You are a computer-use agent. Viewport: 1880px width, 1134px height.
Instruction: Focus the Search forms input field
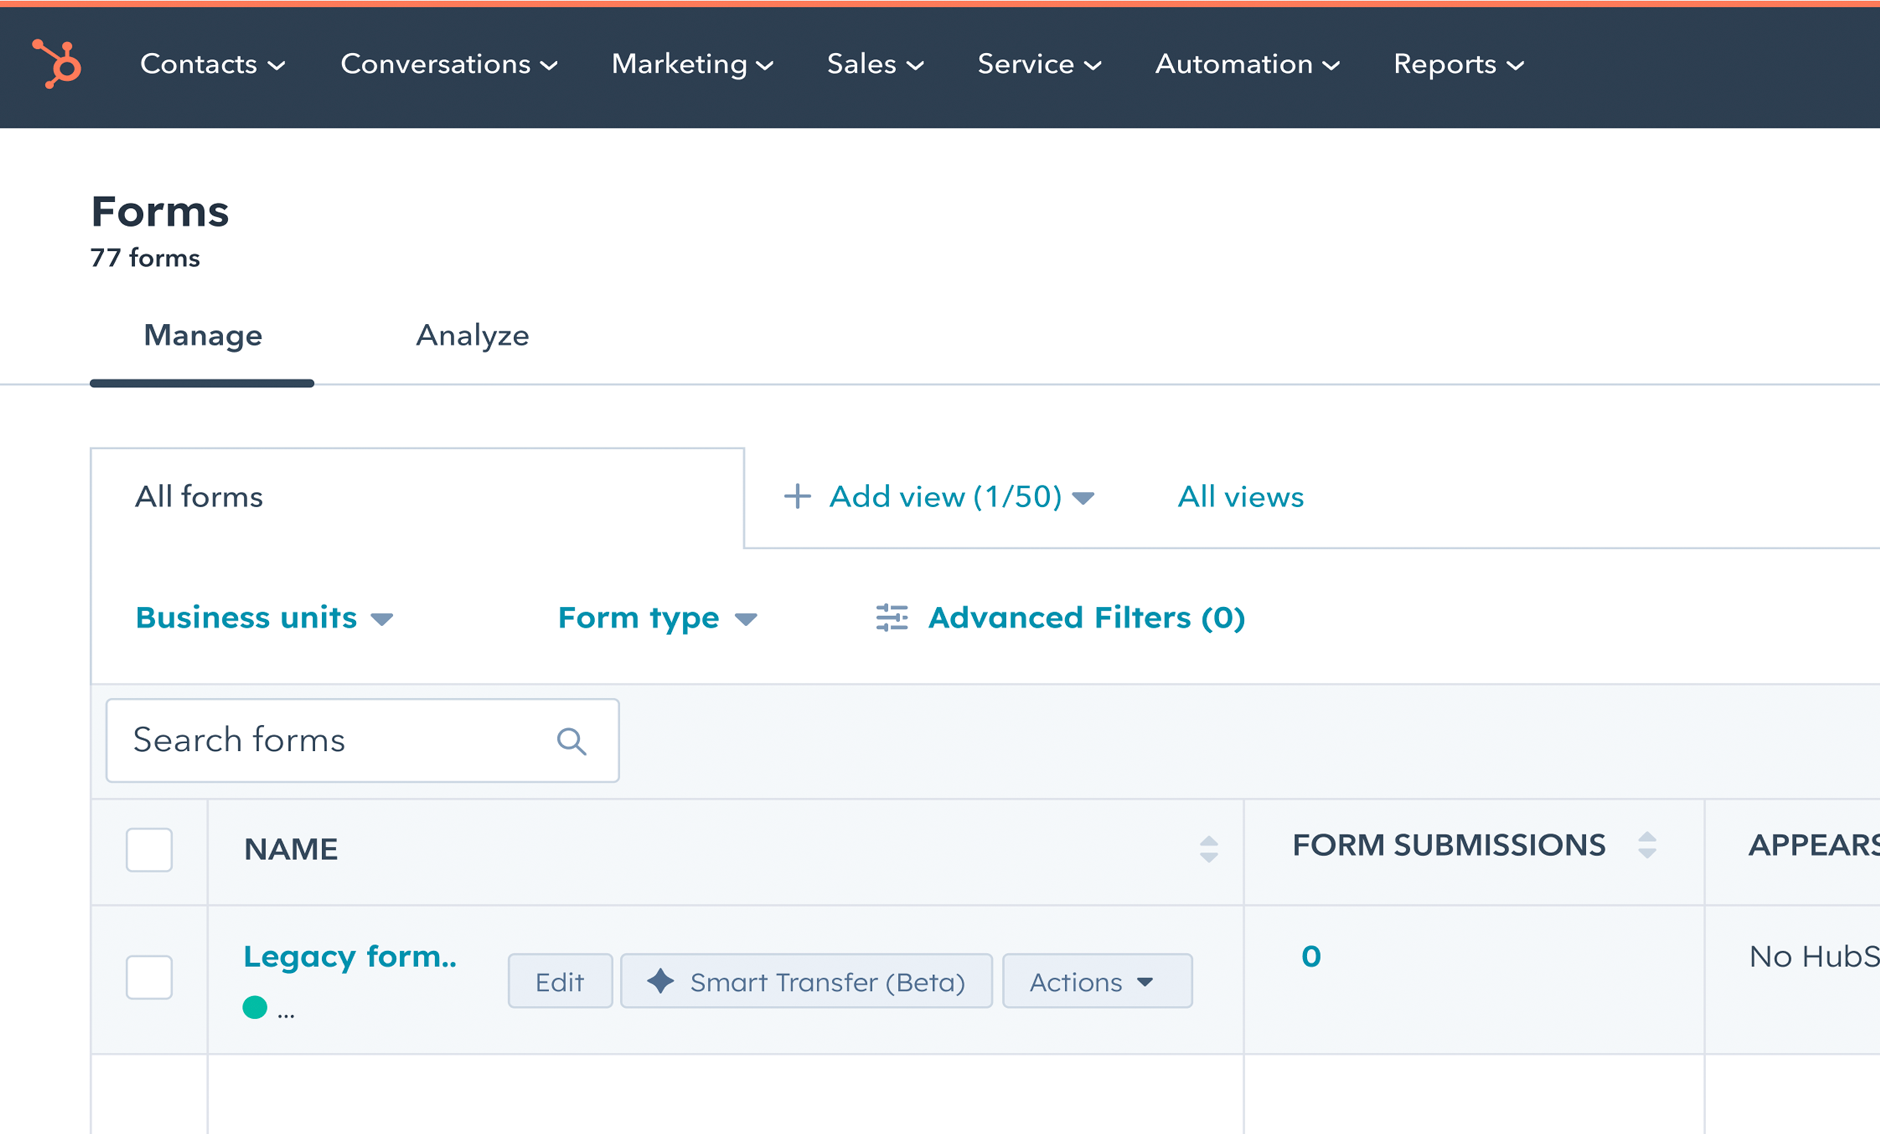(x=362, y=740)
